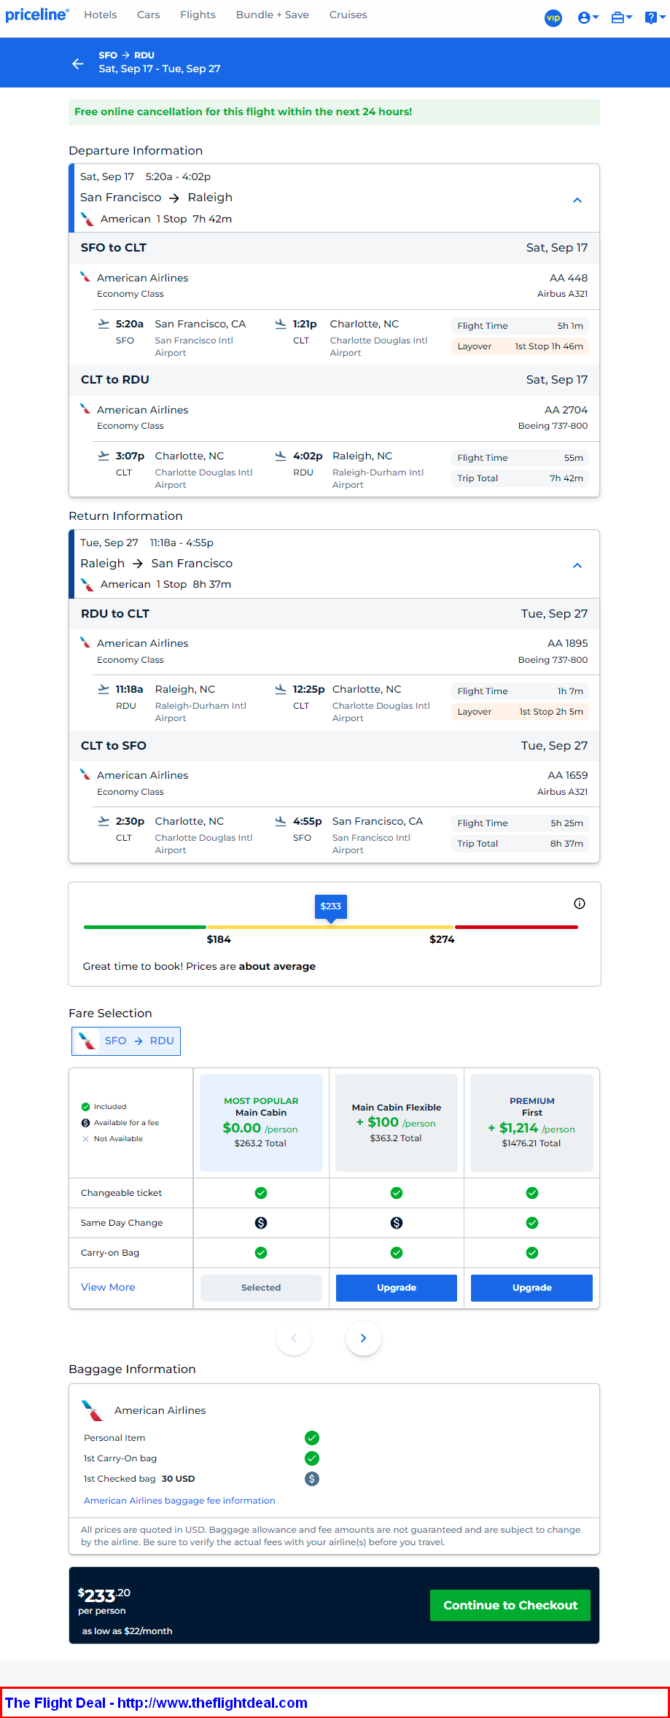670x1718 pixels.
Task: Click the legend Included checkmark icon
Action: pos(86,1107)
